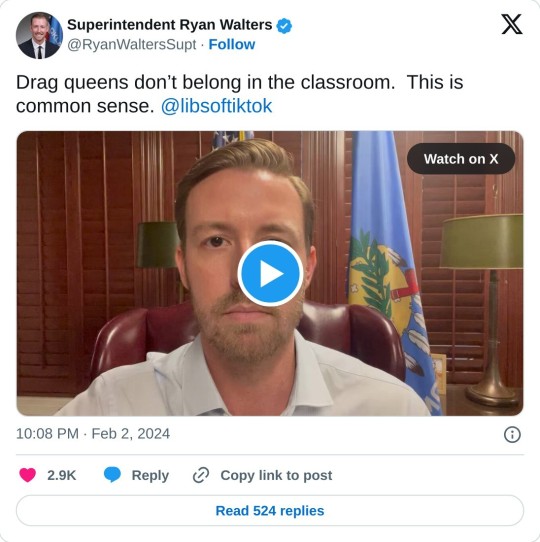Follow @RyanWaltersSupt

pyautogui.click(x=232, y=45)
